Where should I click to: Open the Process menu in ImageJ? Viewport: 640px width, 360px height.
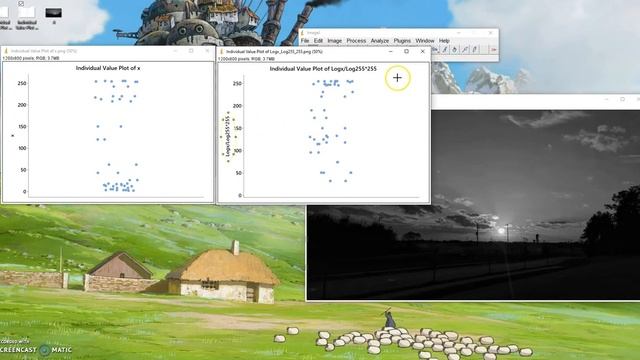(356, 41)
